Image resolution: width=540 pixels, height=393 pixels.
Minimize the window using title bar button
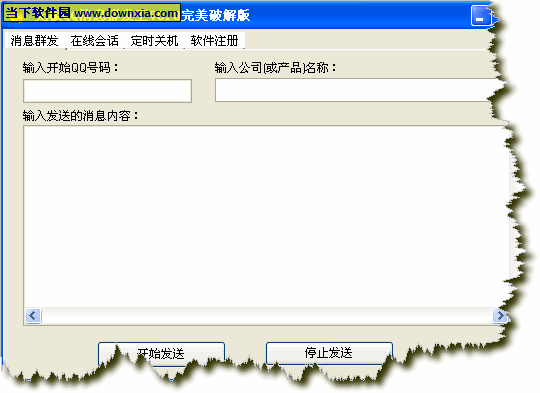[480, 16]
